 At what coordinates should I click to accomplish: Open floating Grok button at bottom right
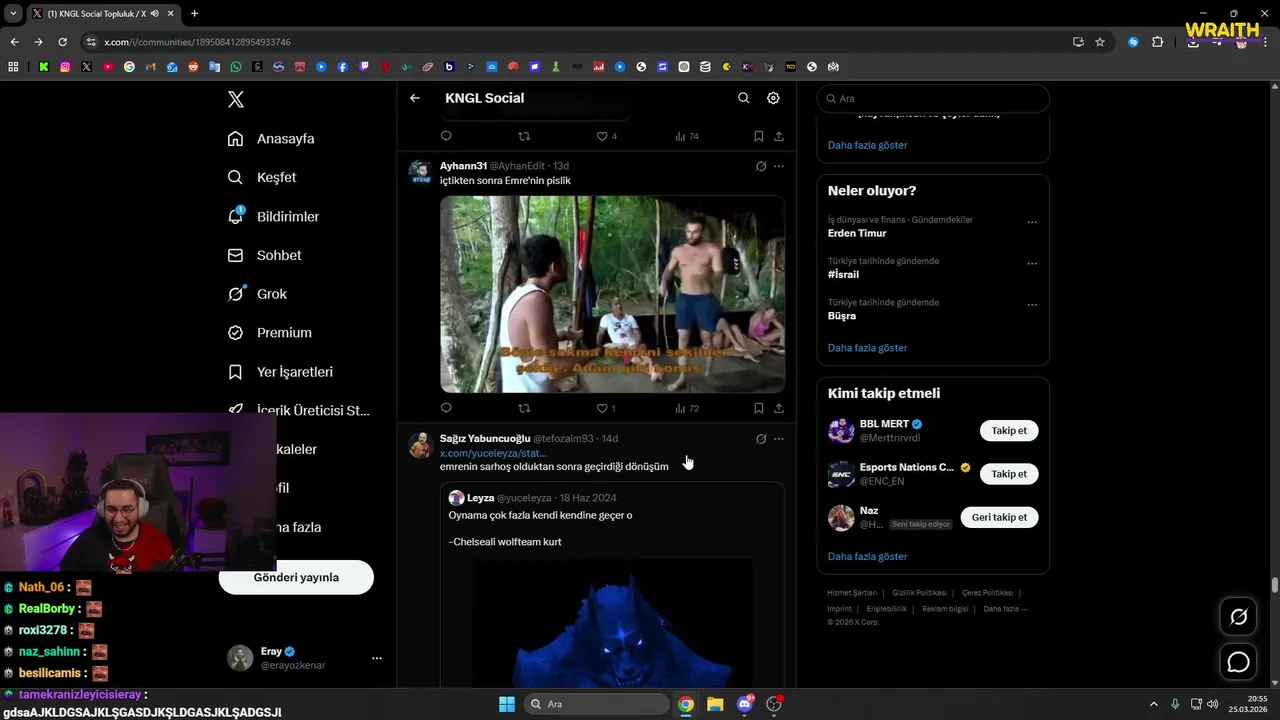point(1238,617)
